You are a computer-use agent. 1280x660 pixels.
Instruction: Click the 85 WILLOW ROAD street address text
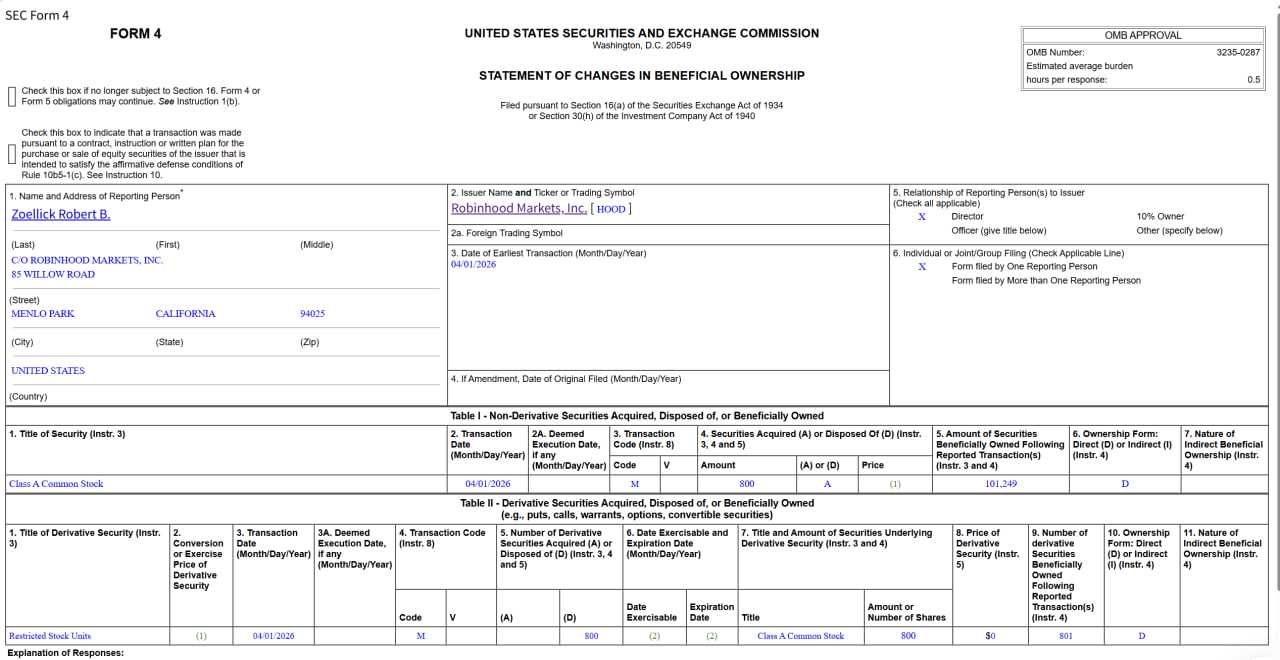click(x=53, y=274)
